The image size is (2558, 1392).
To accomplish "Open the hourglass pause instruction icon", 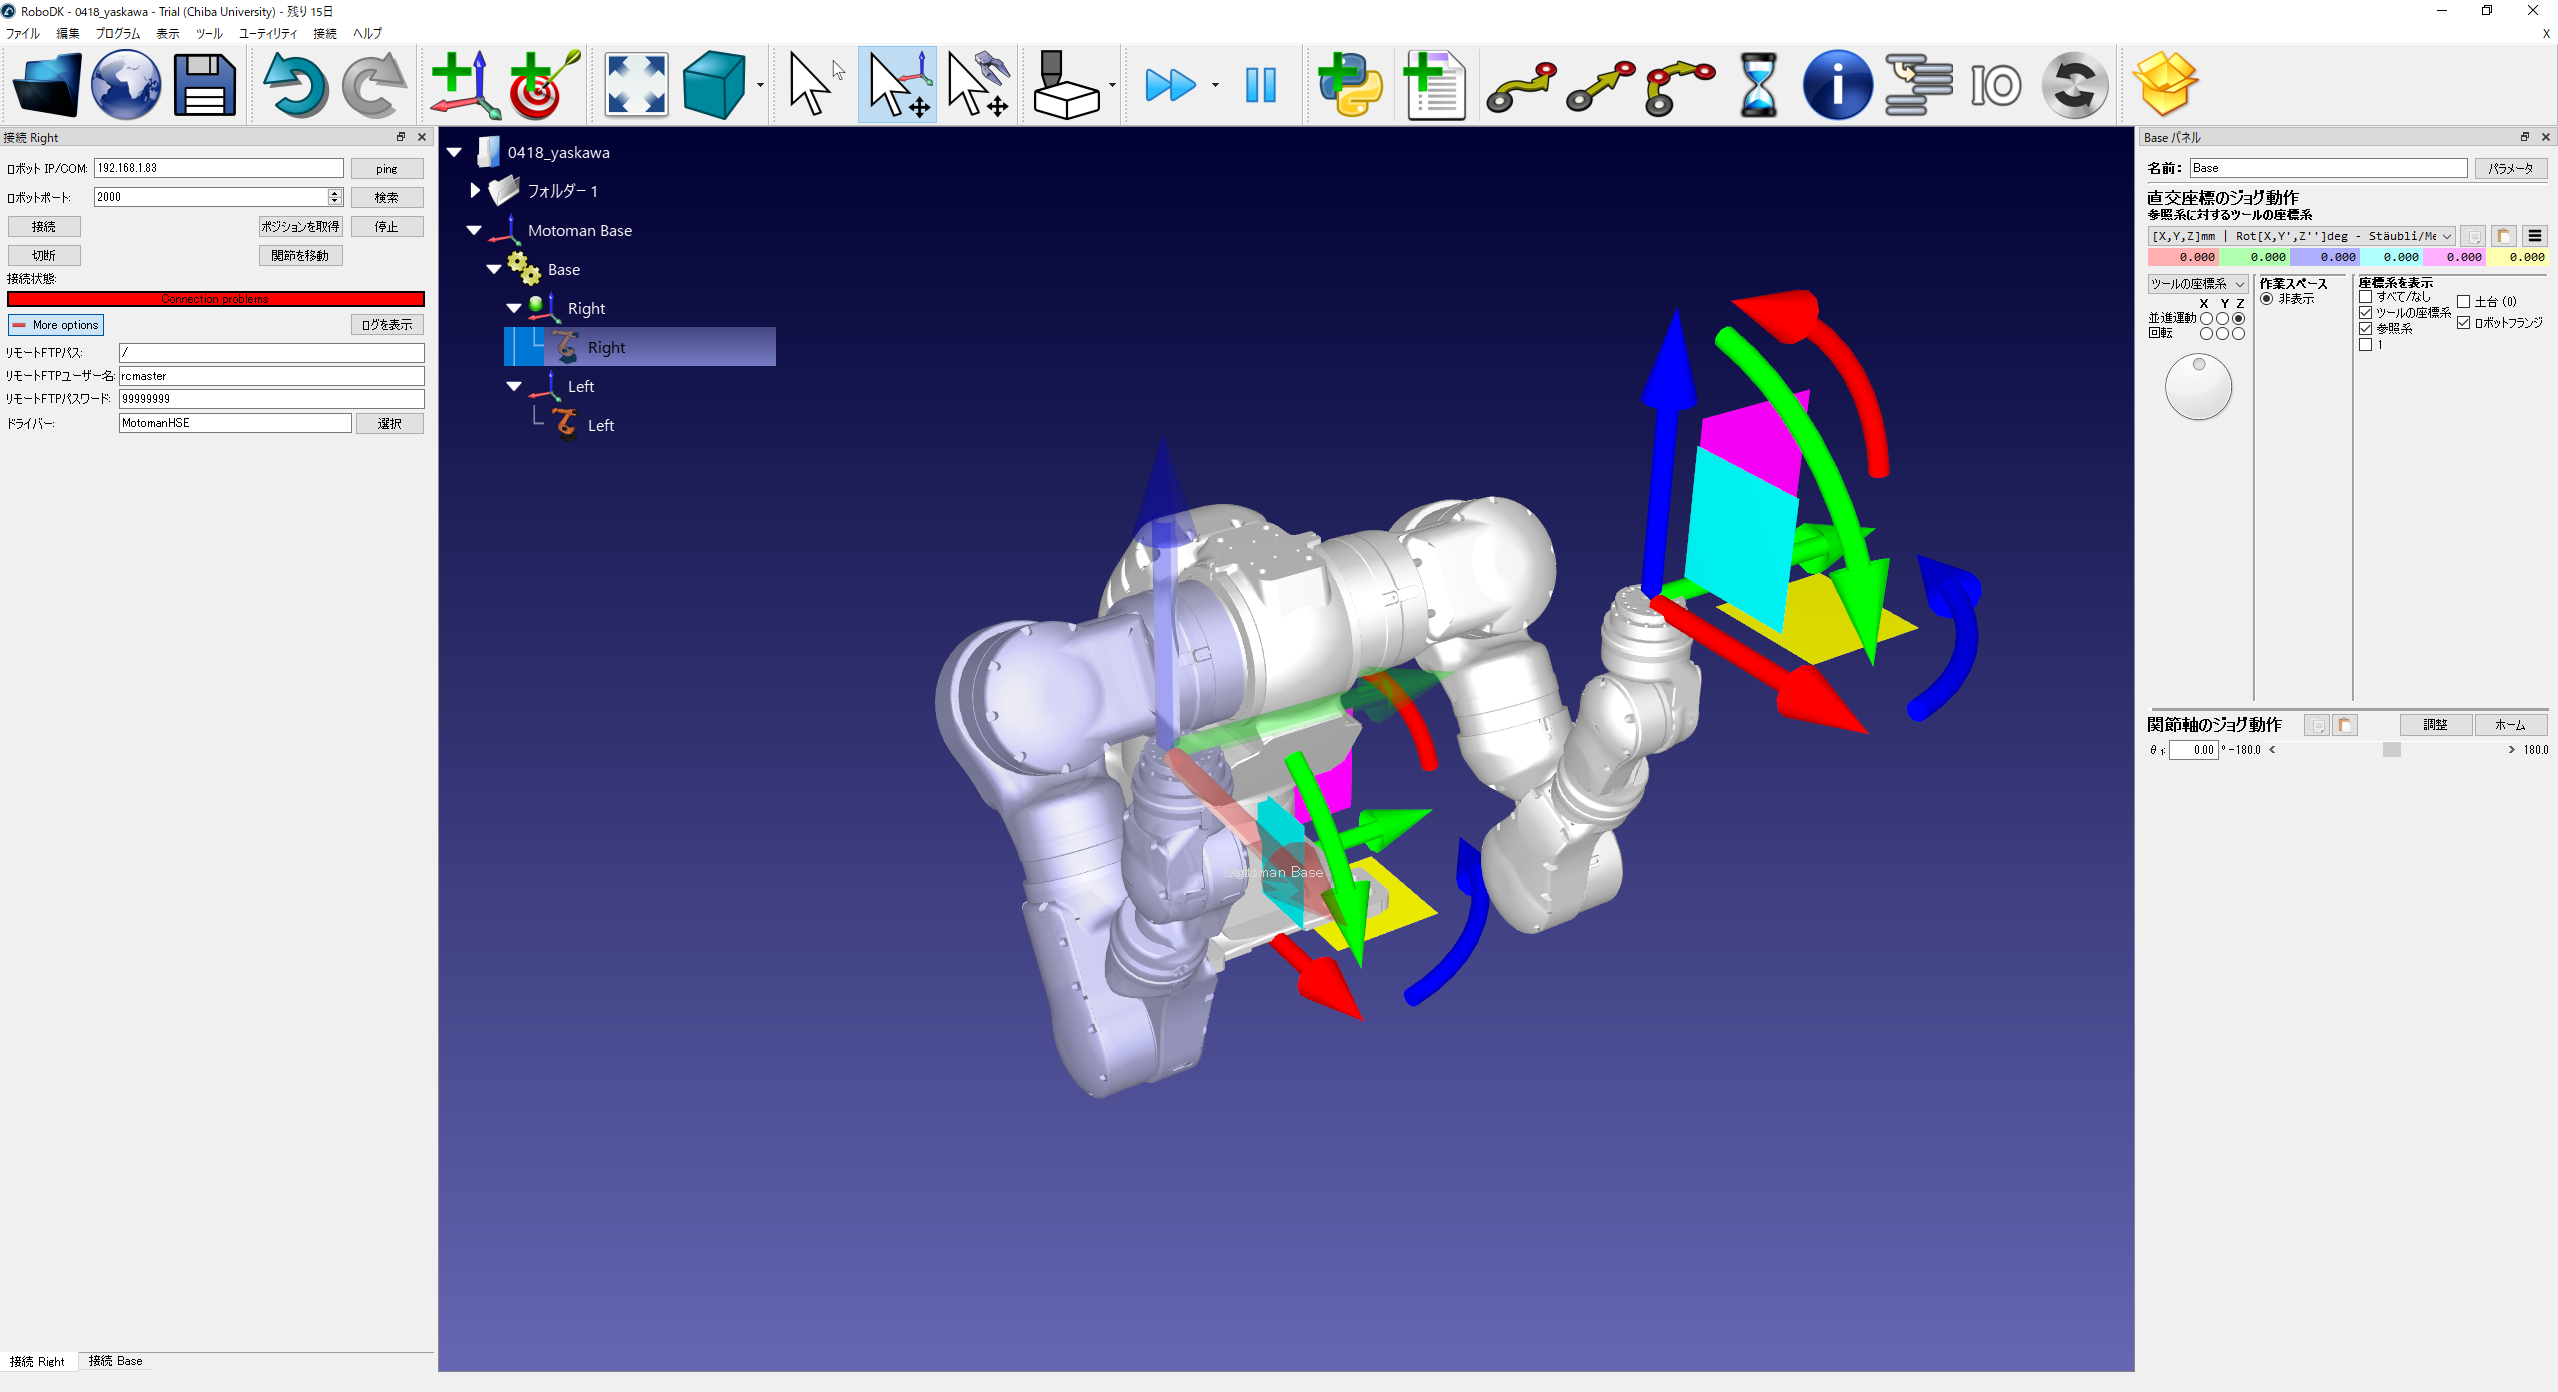I will click(x=1758, y=85).
